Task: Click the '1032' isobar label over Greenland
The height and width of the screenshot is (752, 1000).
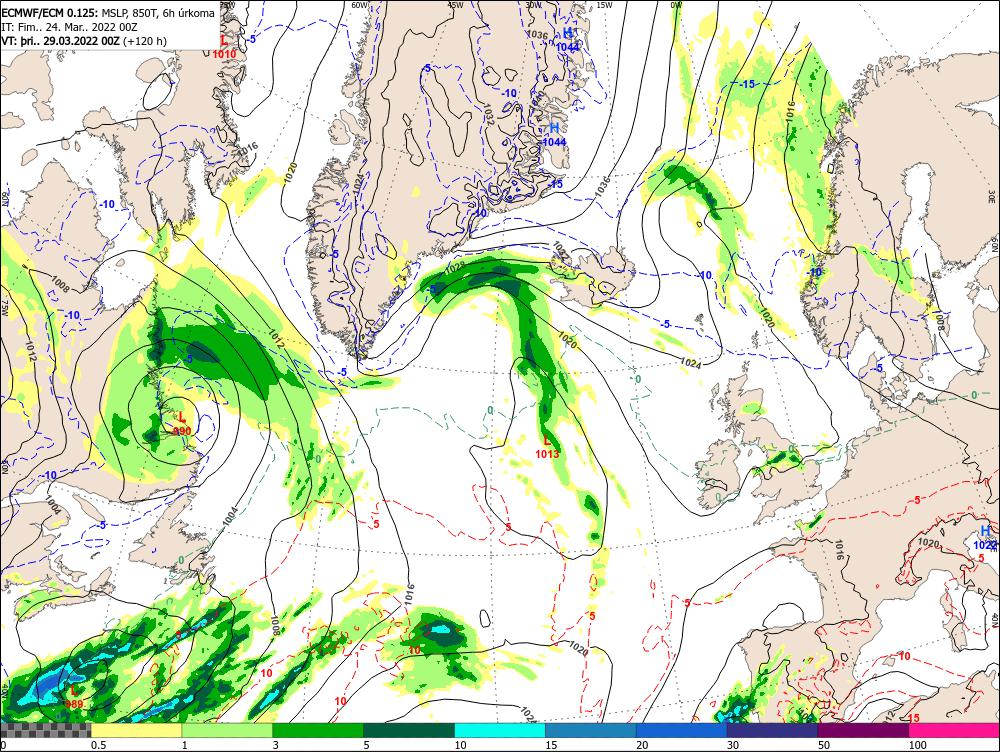Action: click(489, 114)
